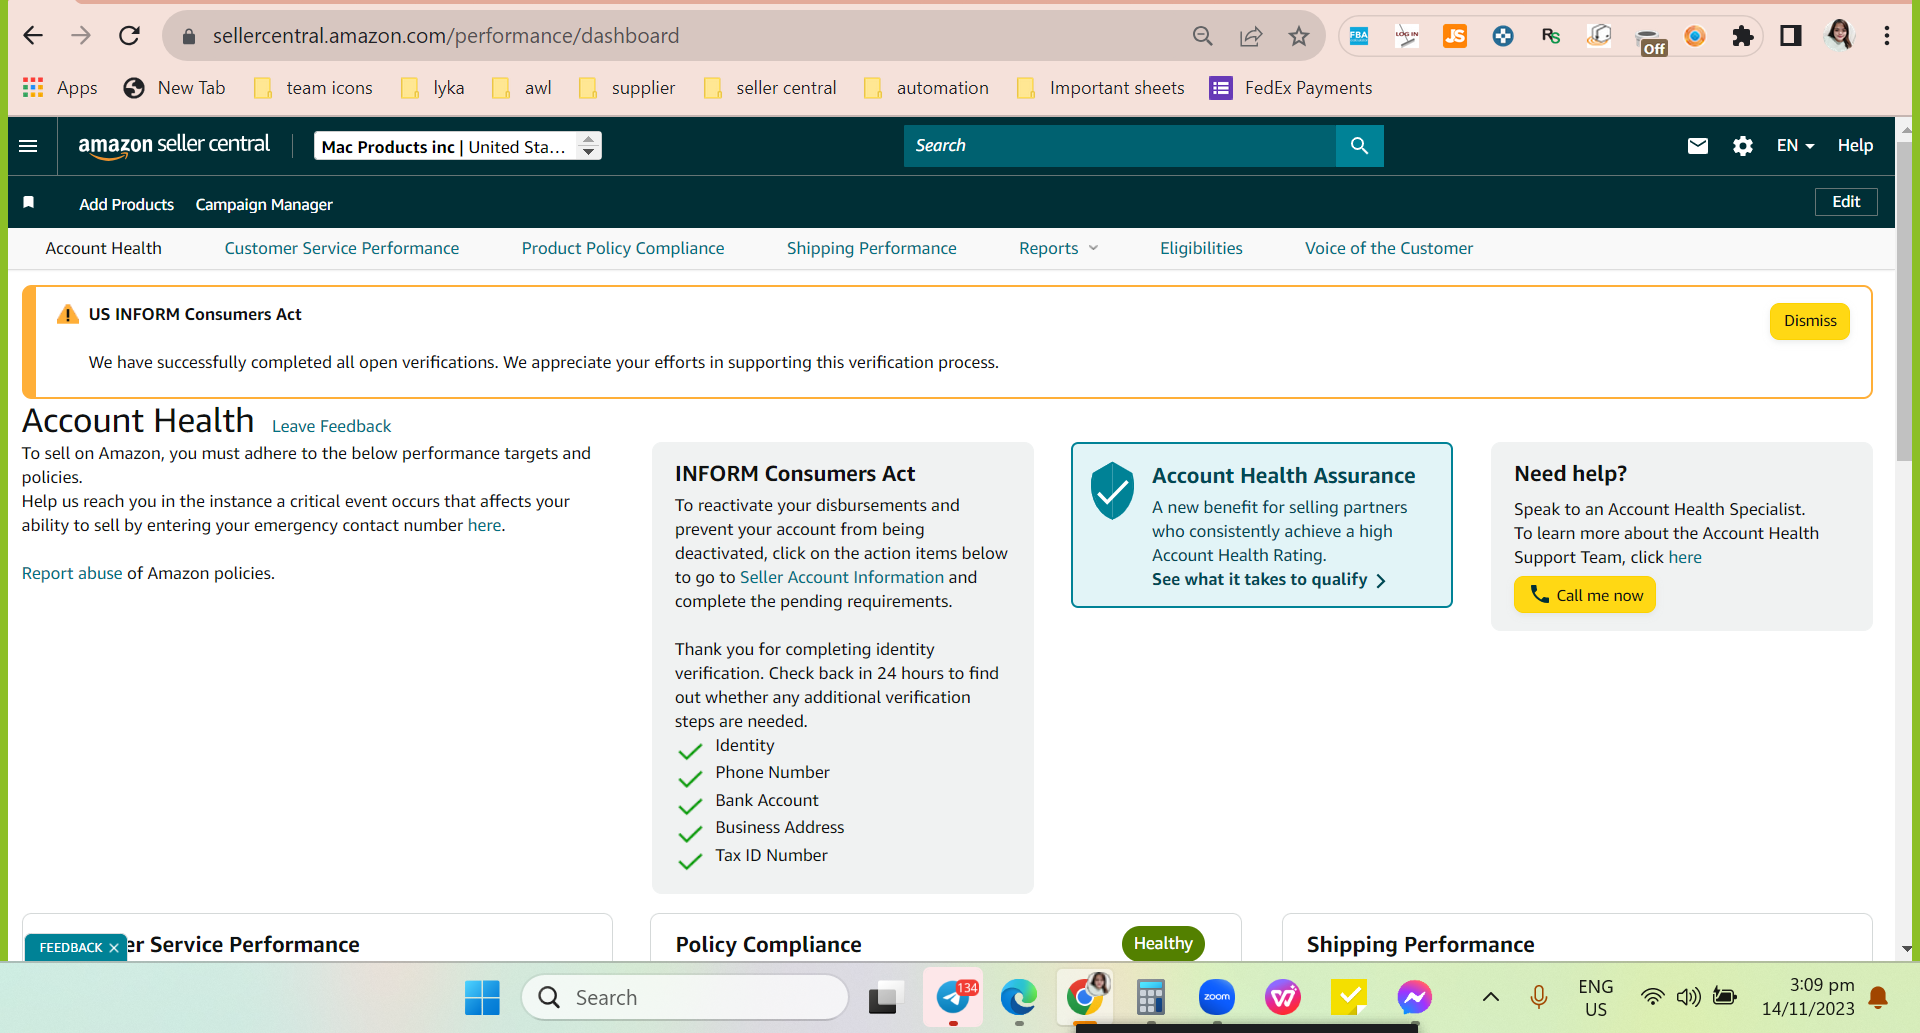Screen dimensions: 1920x1033
Task: Open the Important sheets bookmark folder
Action: point(1100,88)
